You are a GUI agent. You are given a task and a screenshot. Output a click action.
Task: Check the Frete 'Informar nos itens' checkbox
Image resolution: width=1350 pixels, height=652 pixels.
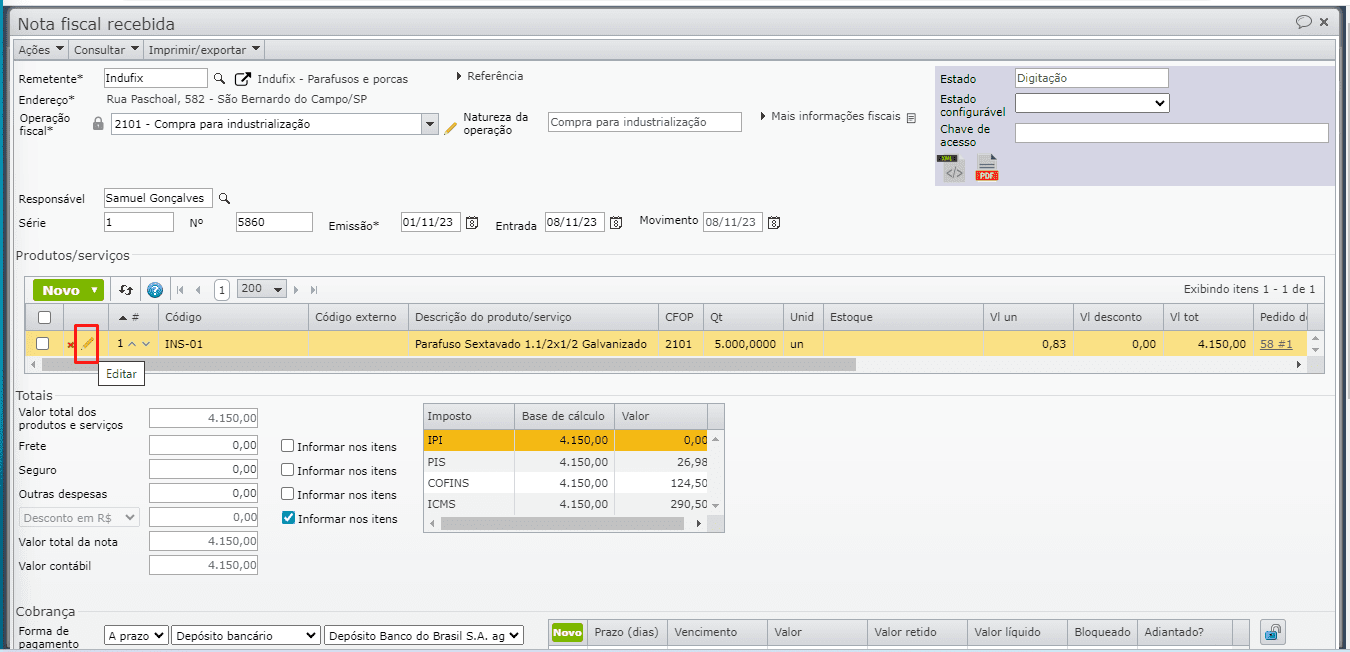[288, 446]
